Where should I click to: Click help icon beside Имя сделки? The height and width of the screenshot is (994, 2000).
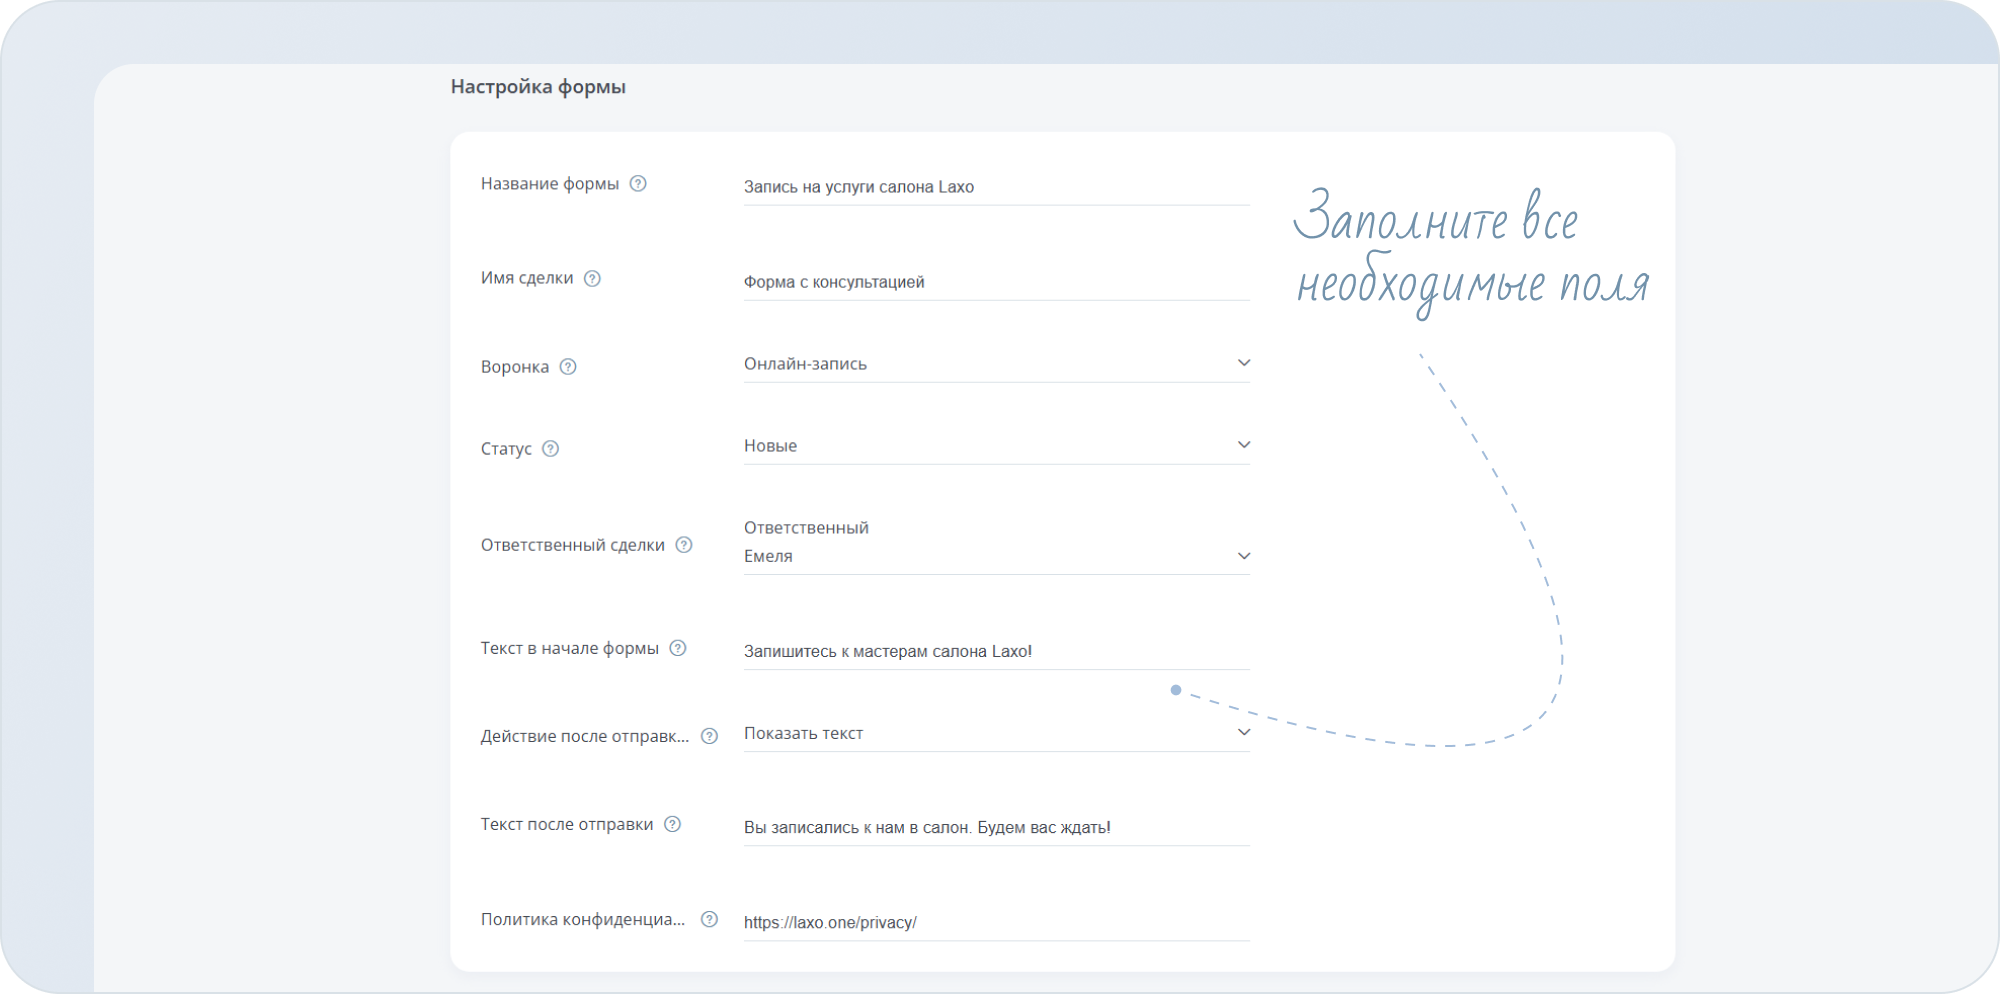click(592, 279)
